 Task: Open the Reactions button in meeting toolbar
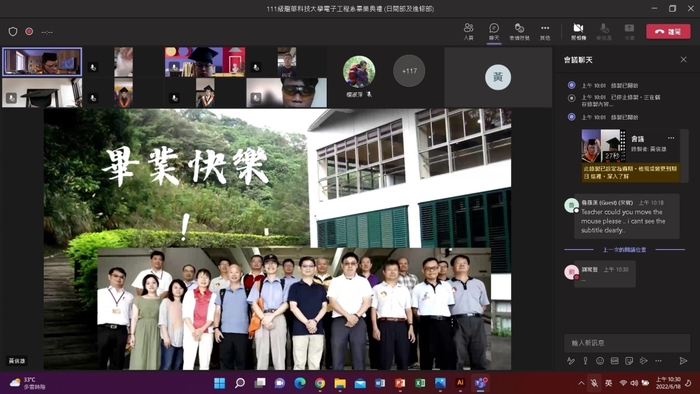pyautogui.click(x=519, y=32)
